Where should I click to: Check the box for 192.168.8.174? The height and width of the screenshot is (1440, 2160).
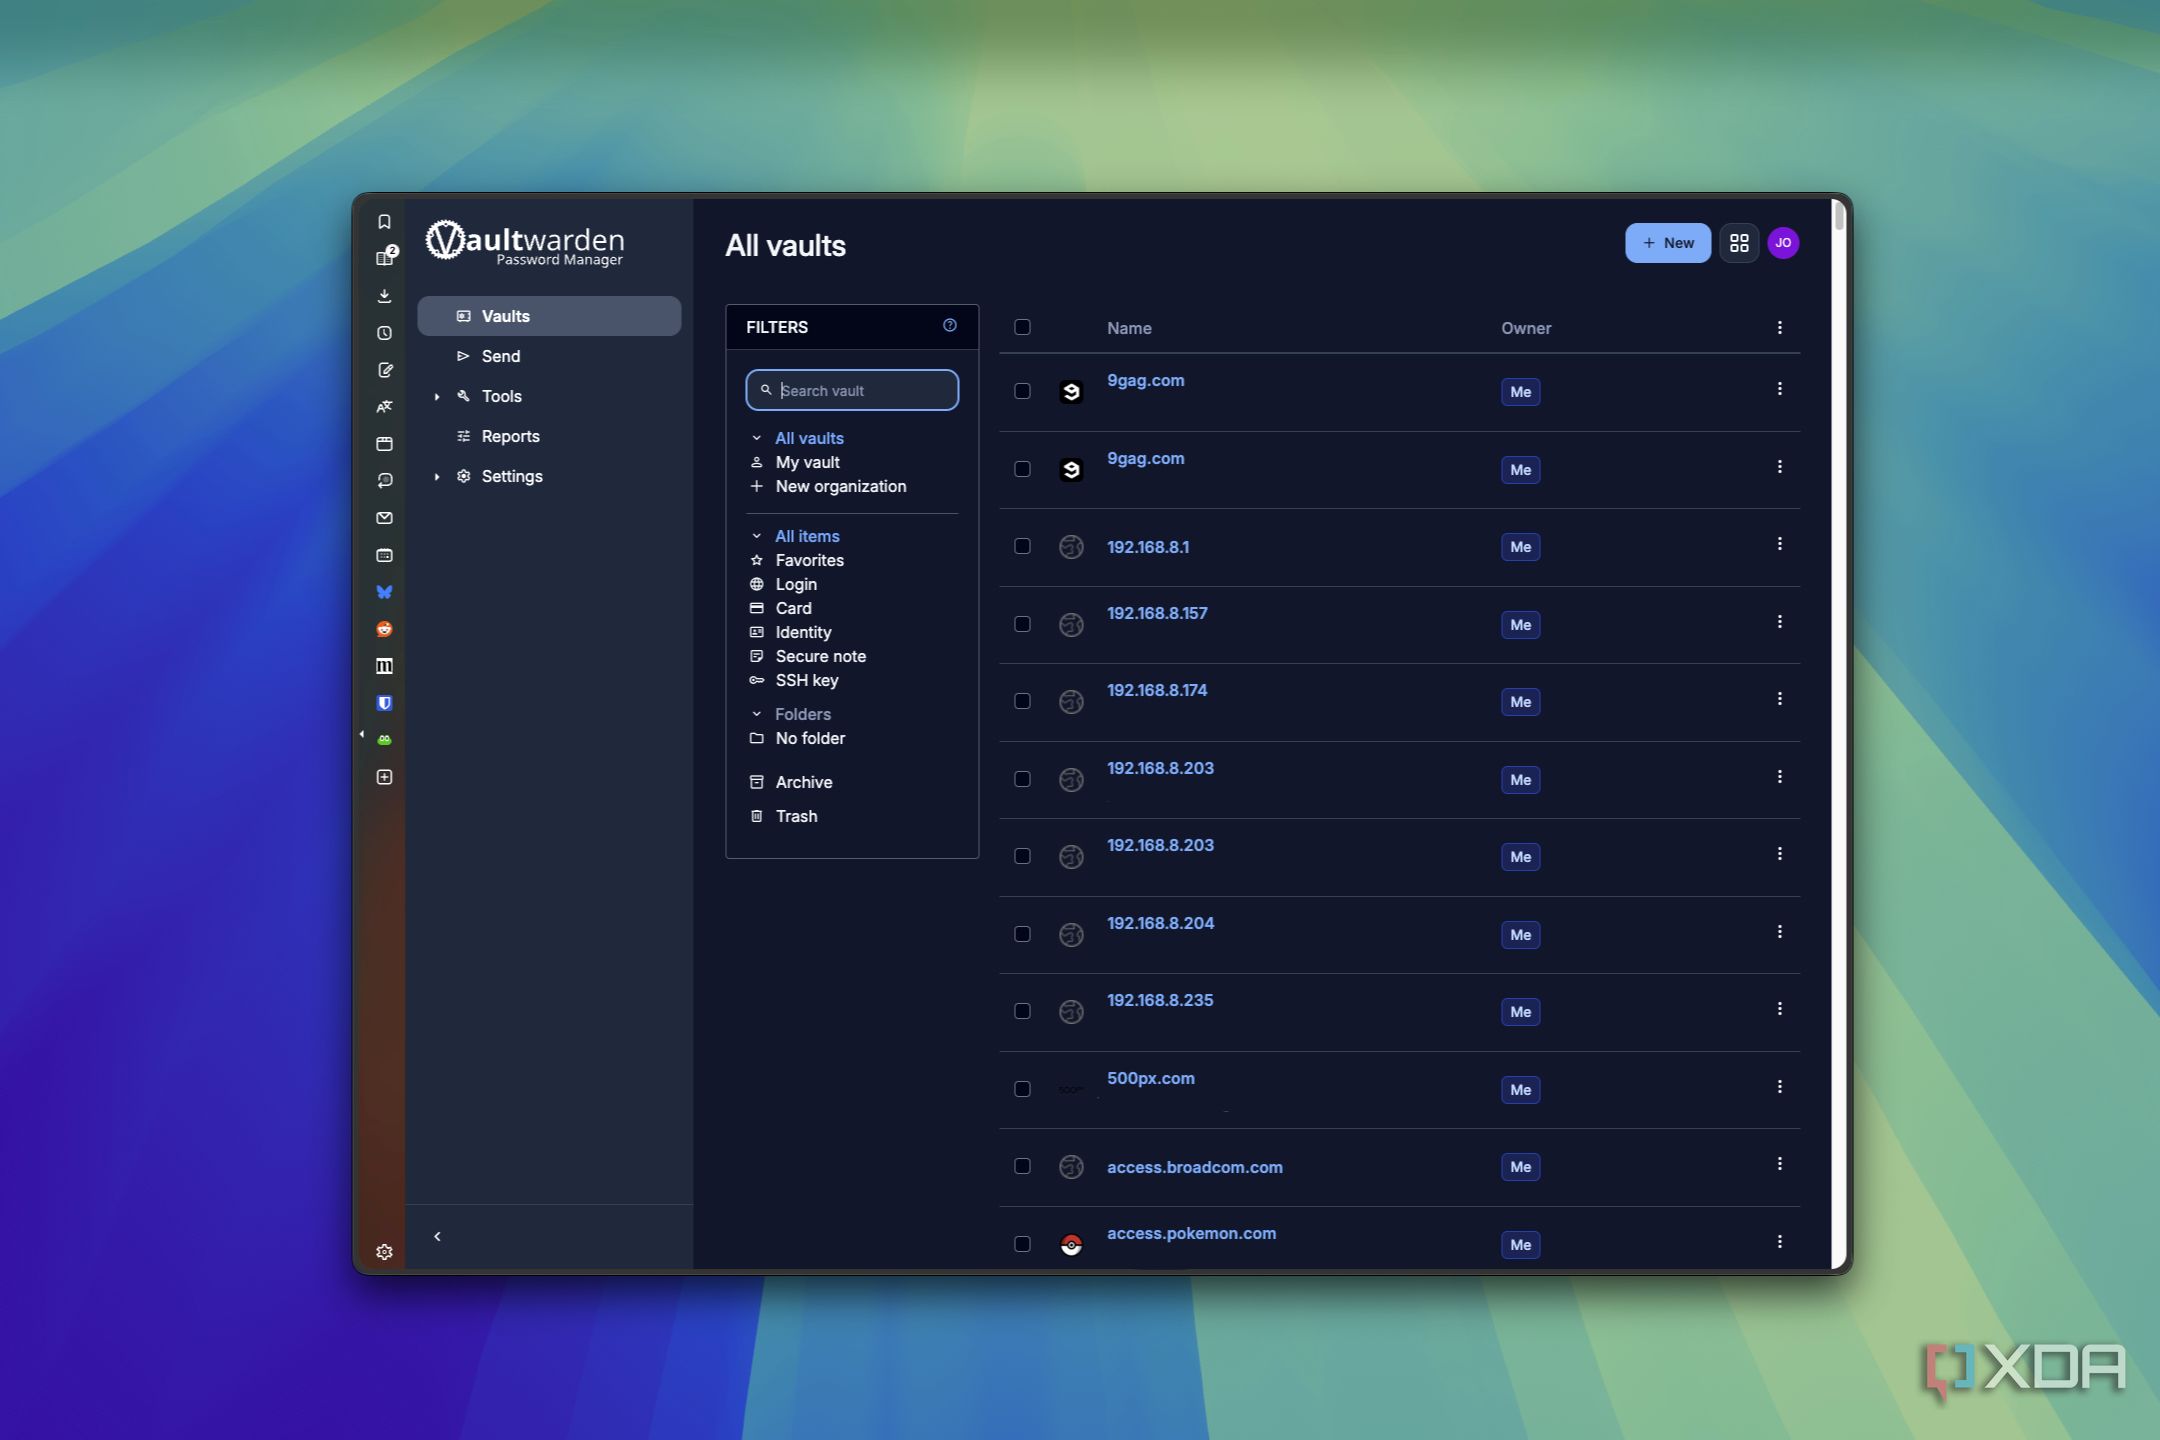coord(1022,701)
